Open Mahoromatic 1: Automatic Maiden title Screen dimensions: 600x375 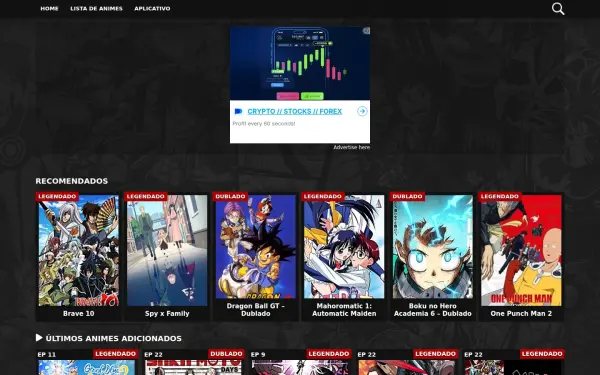[344, 310]
